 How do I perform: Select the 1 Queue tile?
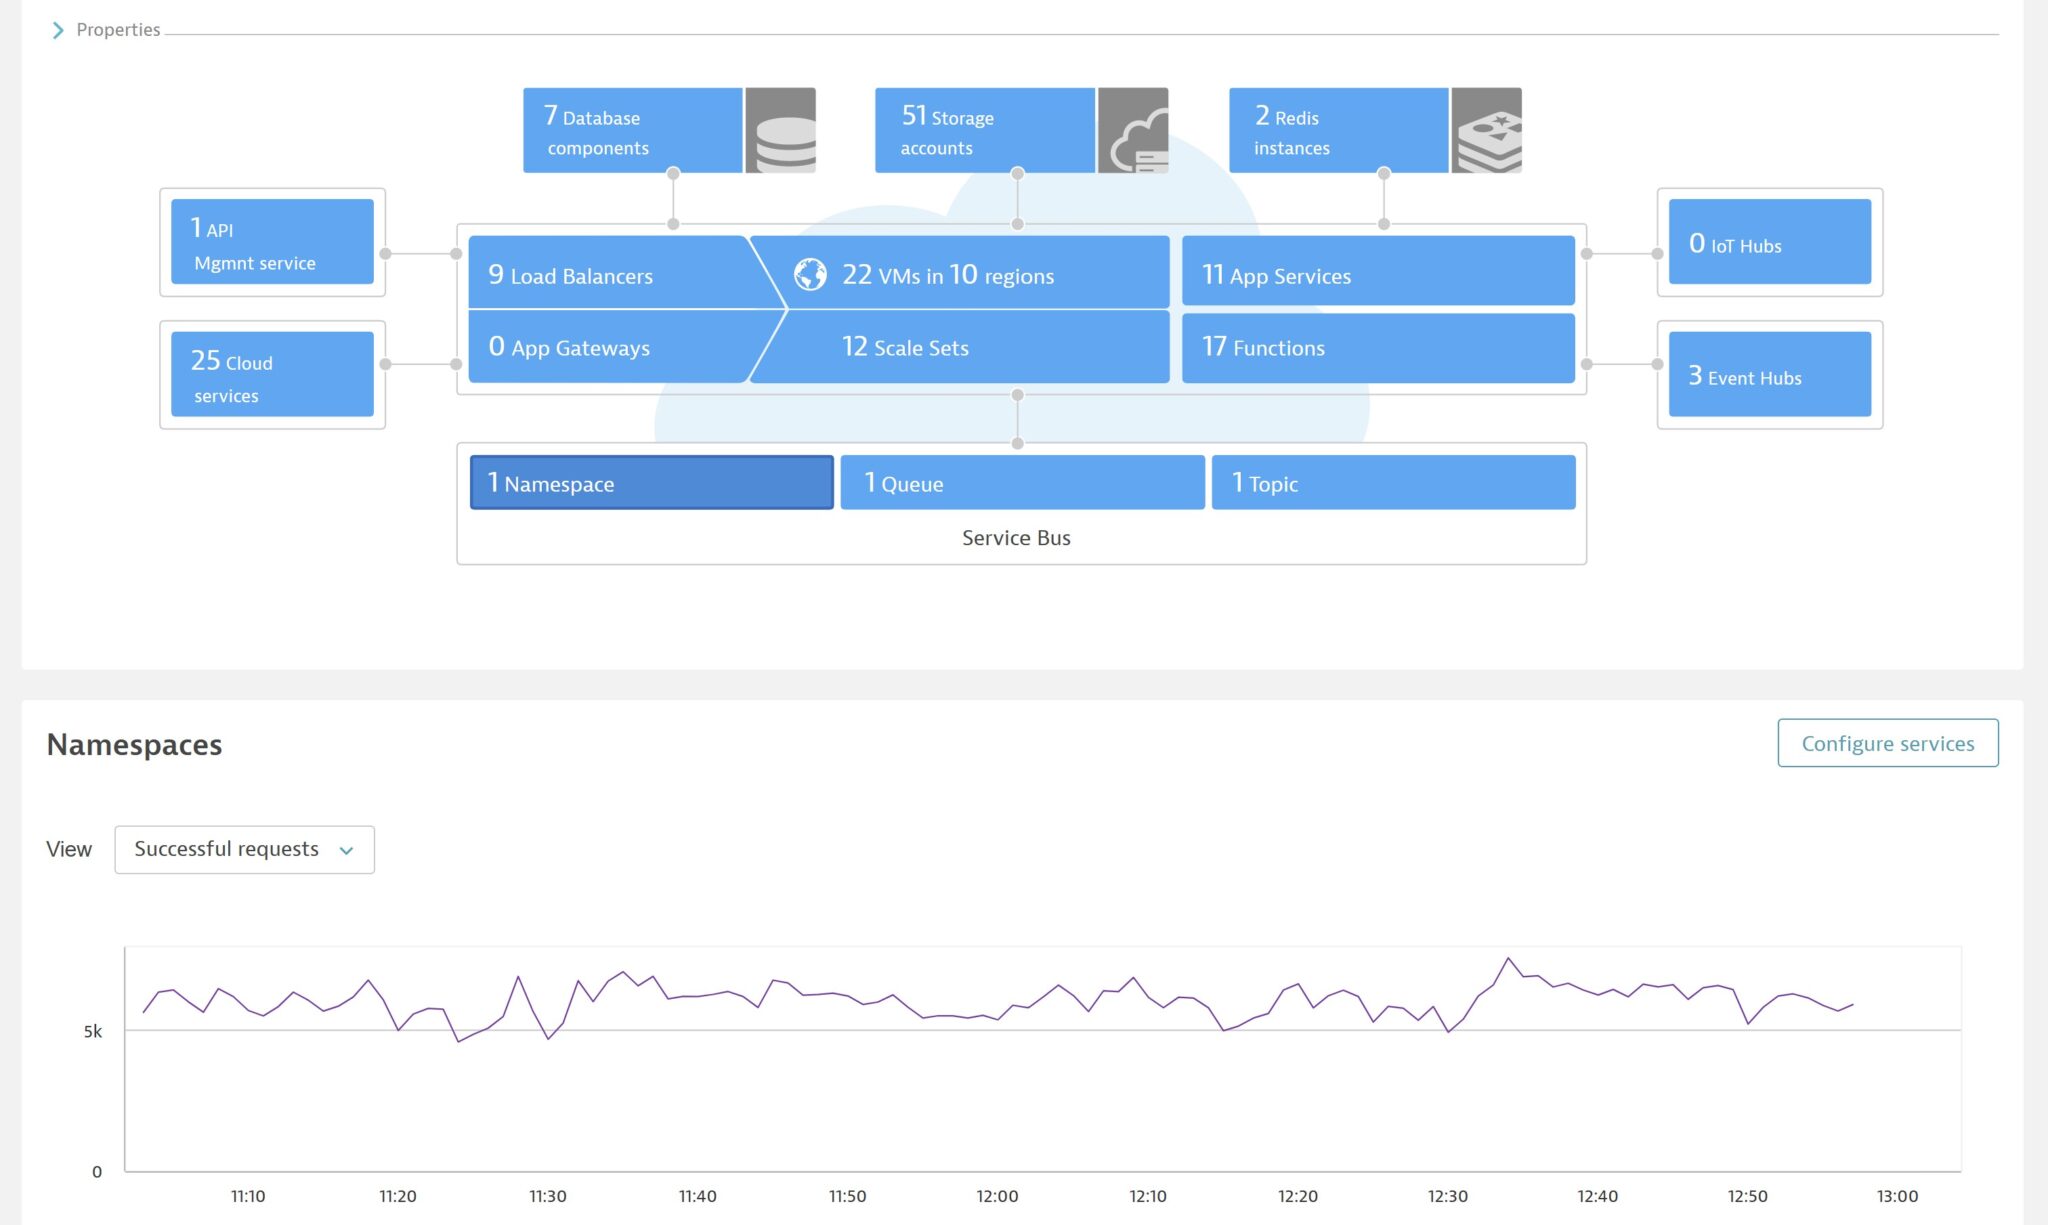tap(1021, 483)
